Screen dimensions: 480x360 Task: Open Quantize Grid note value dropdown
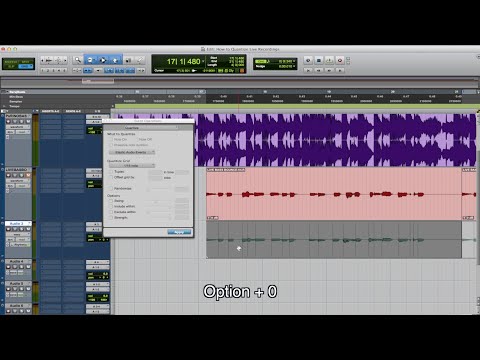[x=132, y=165]
